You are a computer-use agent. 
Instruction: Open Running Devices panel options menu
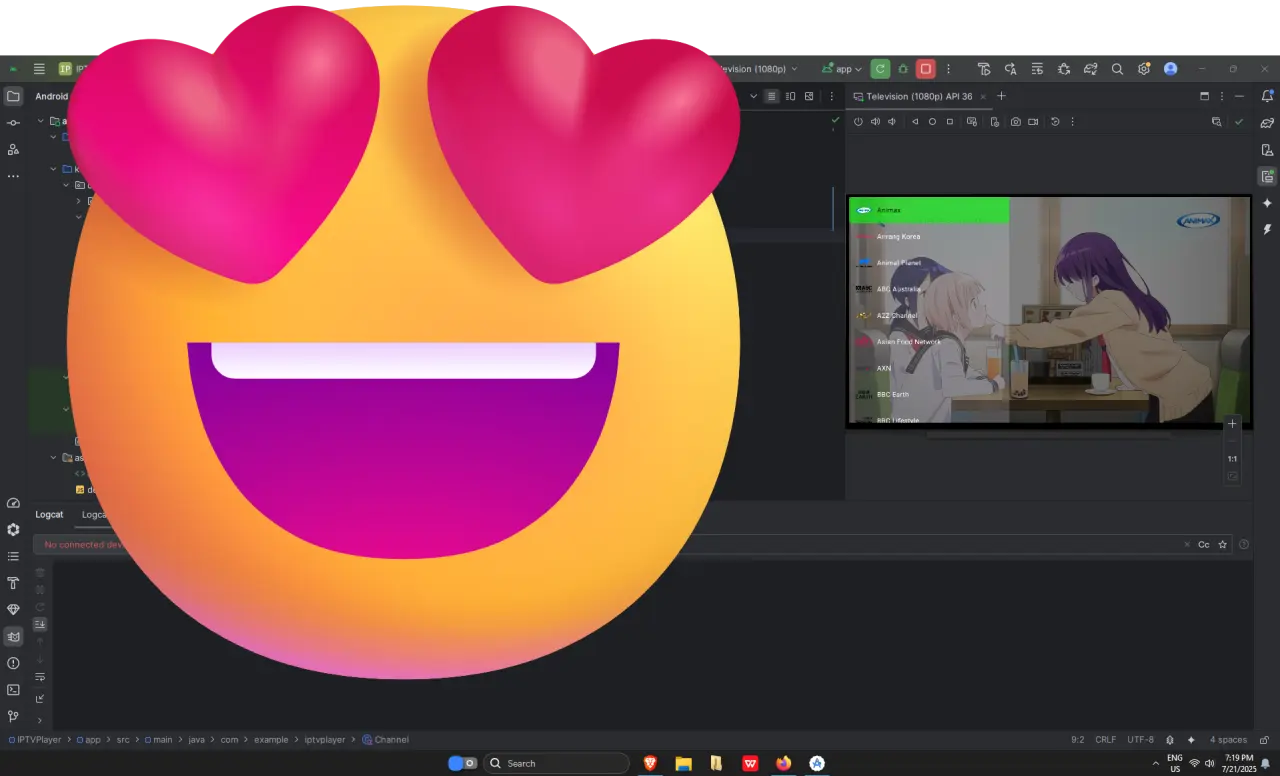tap(1221, 96)
